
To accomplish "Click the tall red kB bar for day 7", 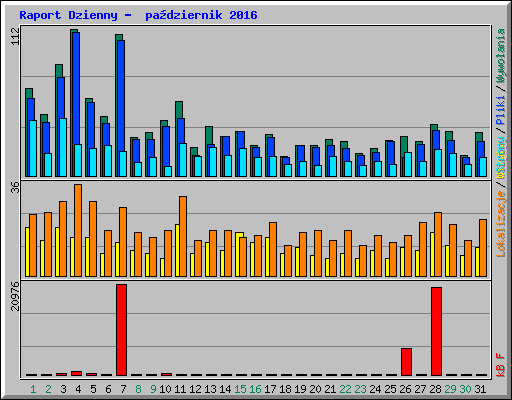I will click(x=121, y=330).
